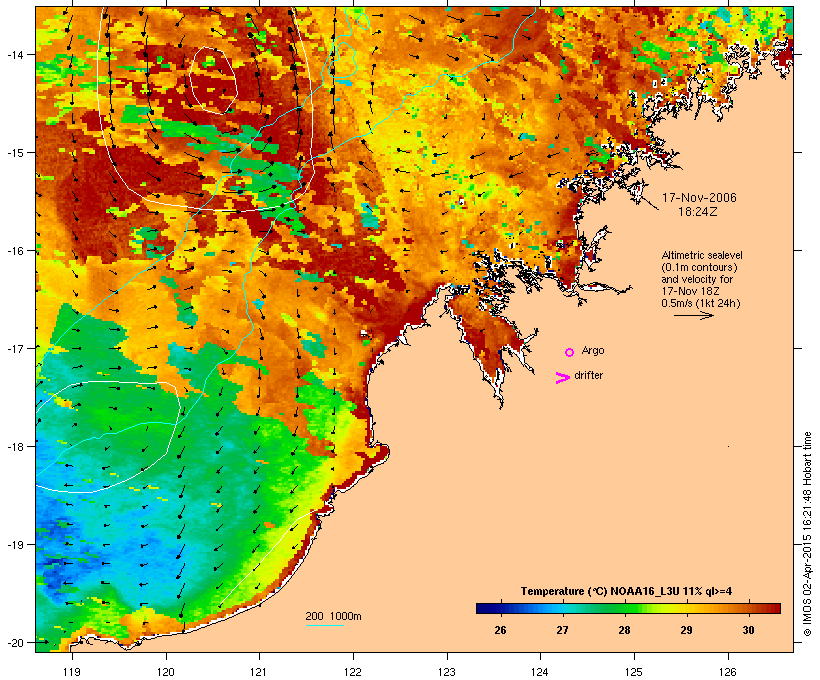
Task: Click the 123 longitude axis label
Action: click(x=447, y=672)
